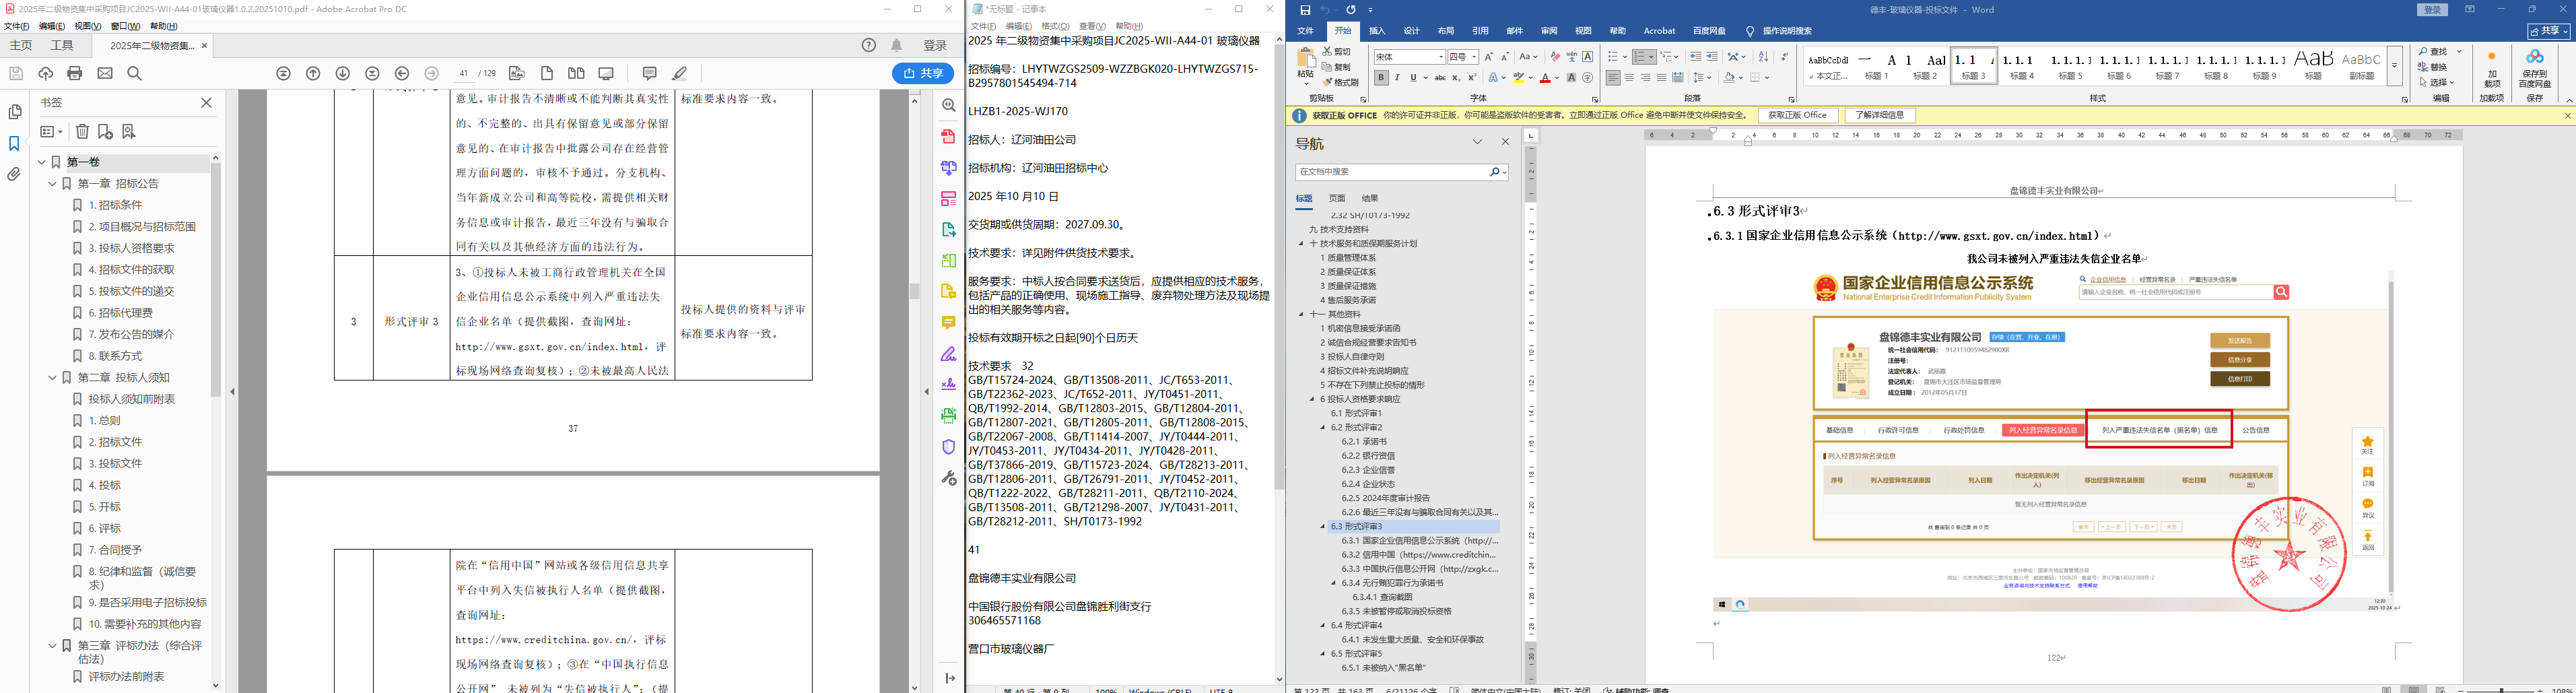Open the 文件 menu in Acrobat
2576x693 pixels.
(16, 26)
